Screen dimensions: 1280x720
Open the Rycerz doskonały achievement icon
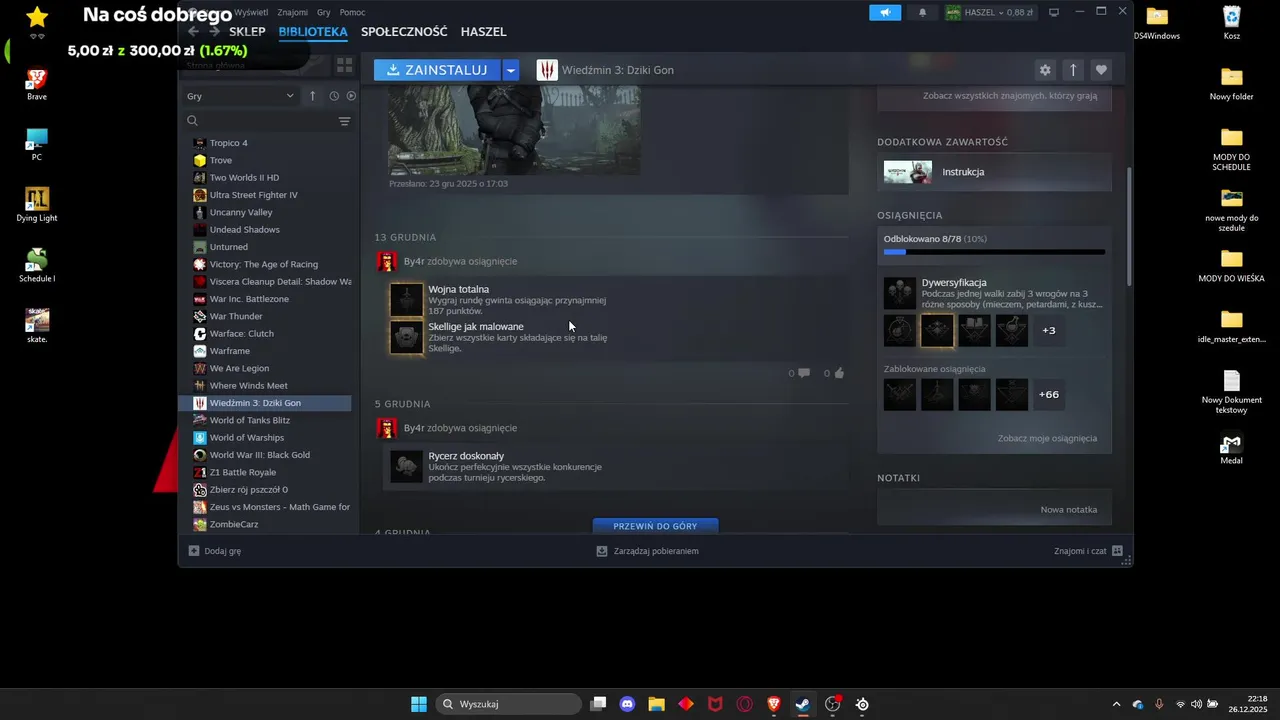point(406,466)
